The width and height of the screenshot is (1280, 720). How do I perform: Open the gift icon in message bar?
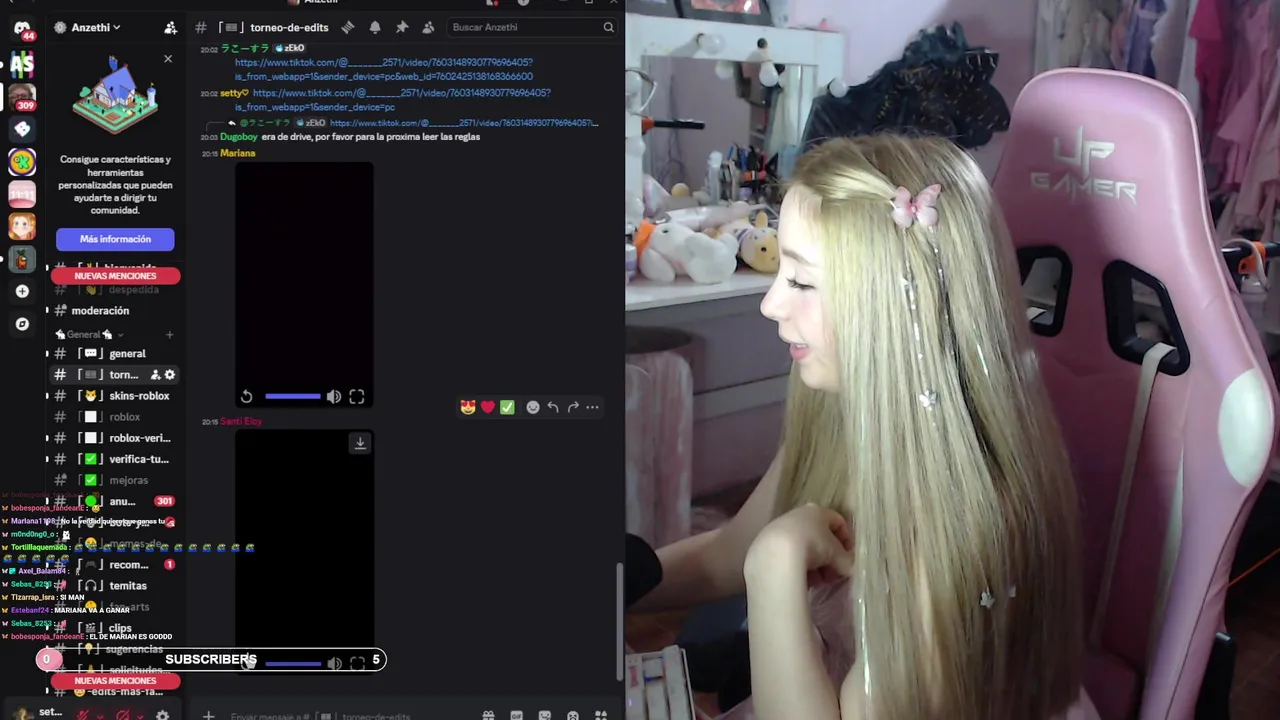488,716
